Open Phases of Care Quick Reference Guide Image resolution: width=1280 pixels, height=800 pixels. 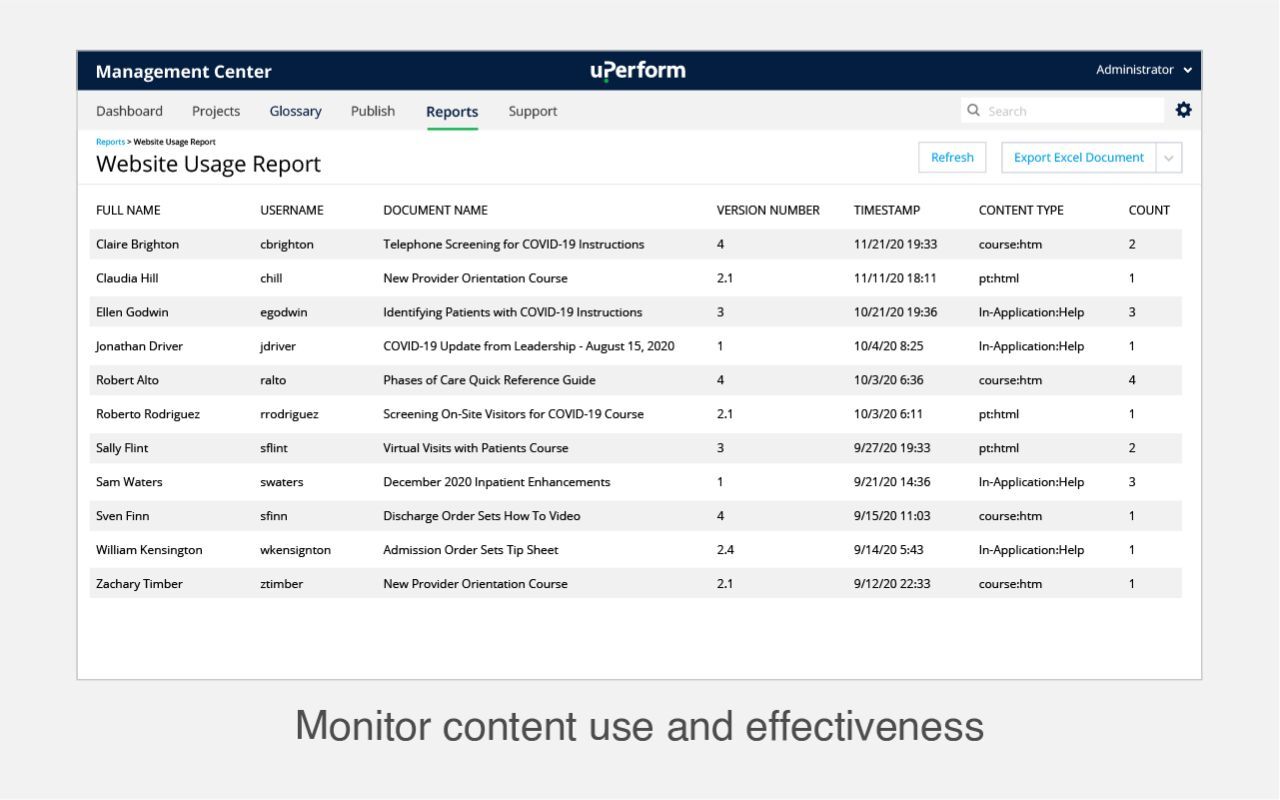(x=489, y=380)
